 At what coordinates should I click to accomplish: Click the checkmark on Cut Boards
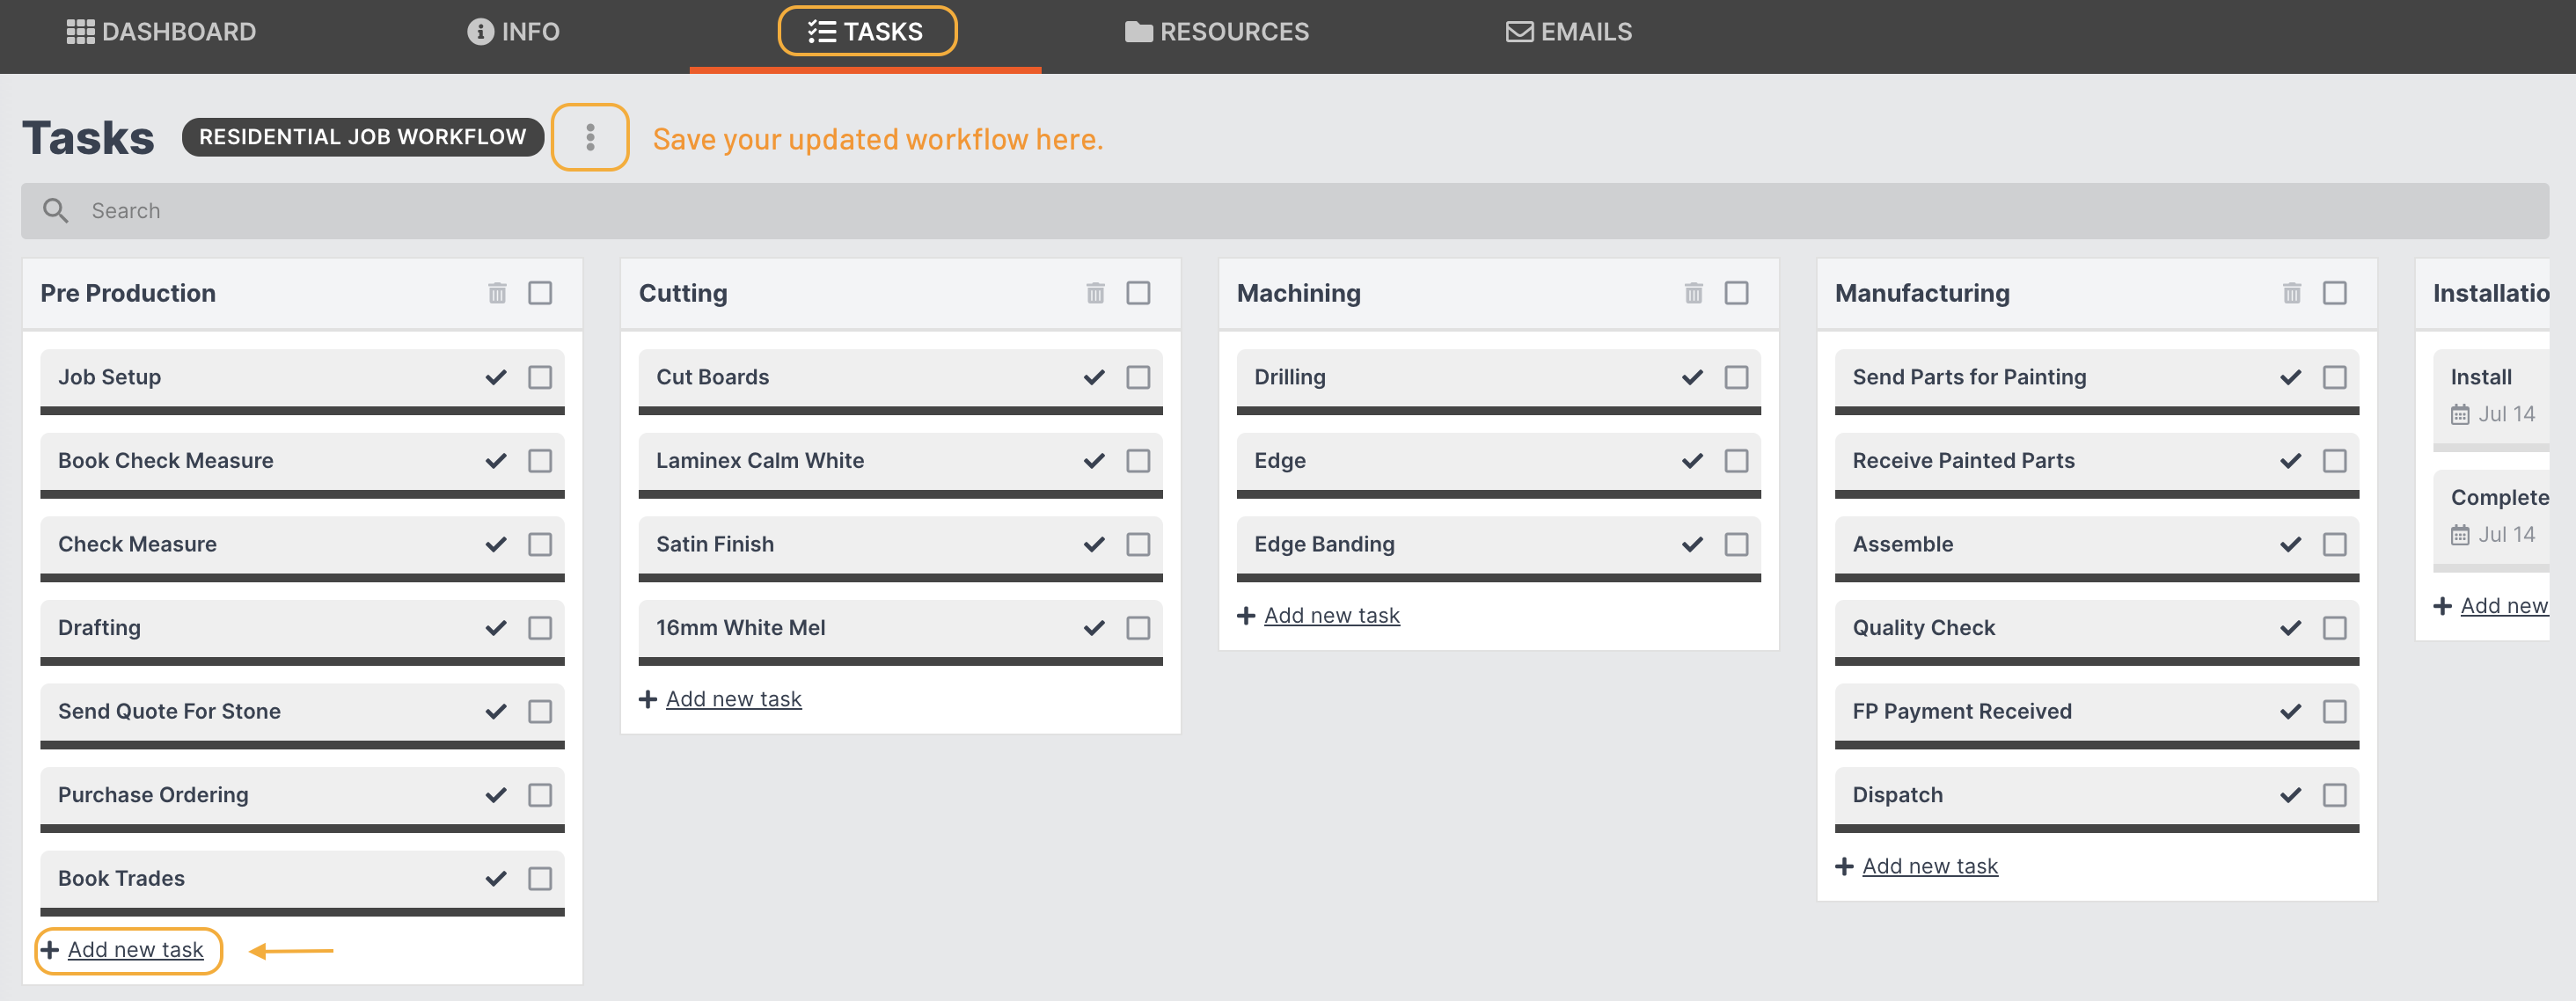[x=1094, y=377]
